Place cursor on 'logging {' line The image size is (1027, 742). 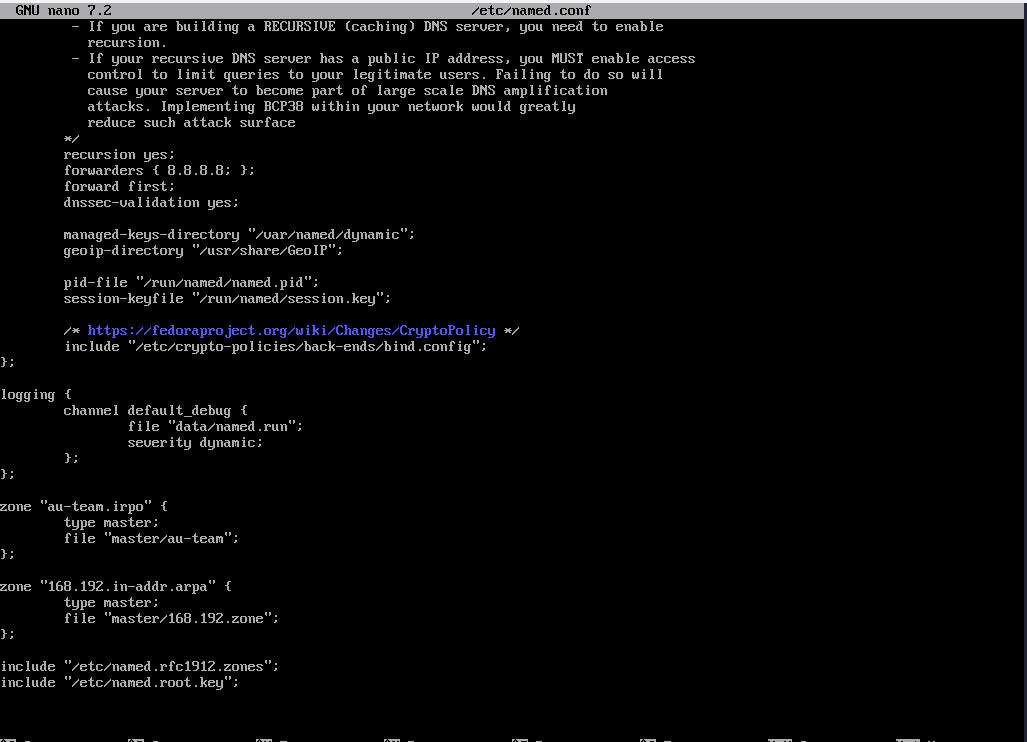tap(36, 394)
